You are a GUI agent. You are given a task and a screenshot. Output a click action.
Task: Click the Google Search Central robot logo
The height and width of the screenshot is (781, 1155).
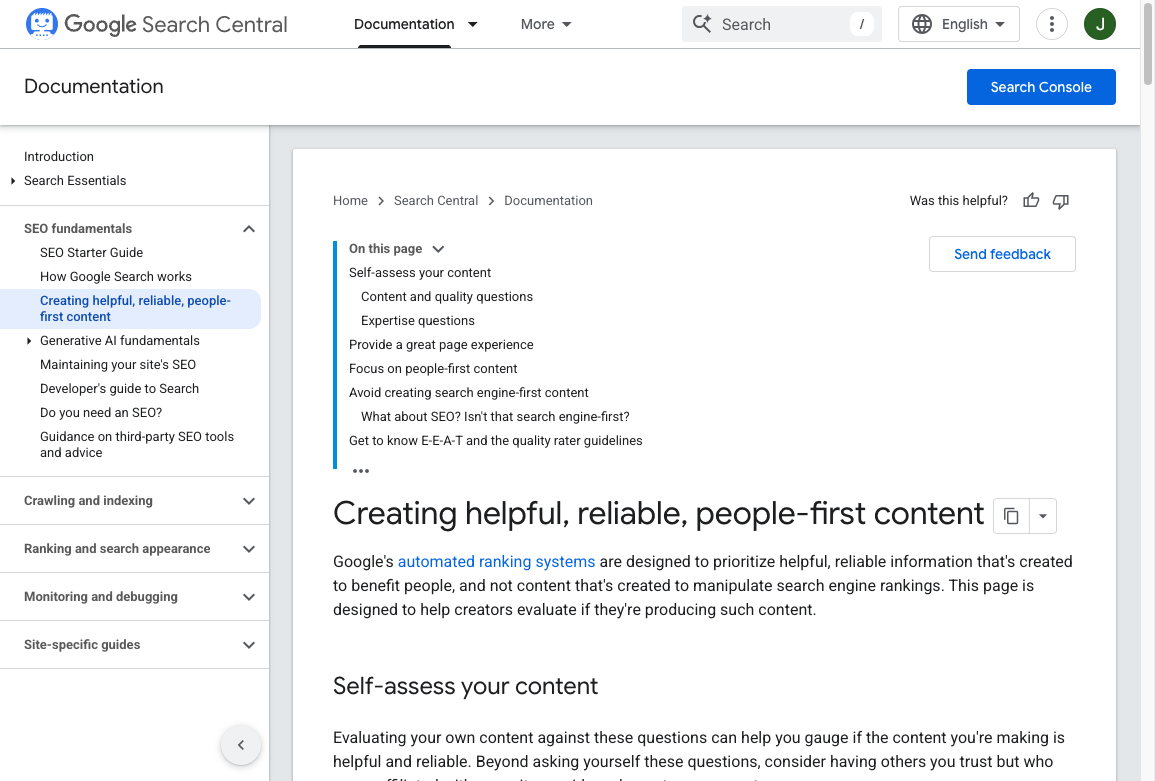pos(41,24)
